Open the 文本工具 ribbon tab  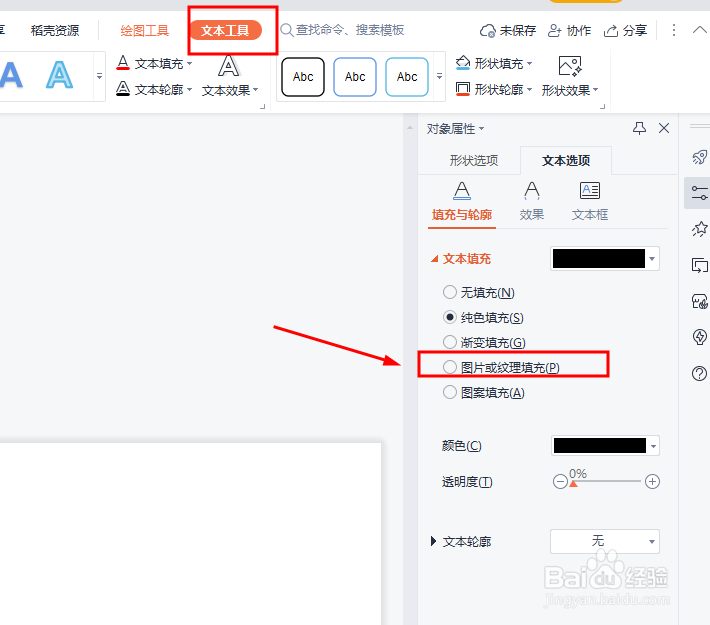[225, 30]
